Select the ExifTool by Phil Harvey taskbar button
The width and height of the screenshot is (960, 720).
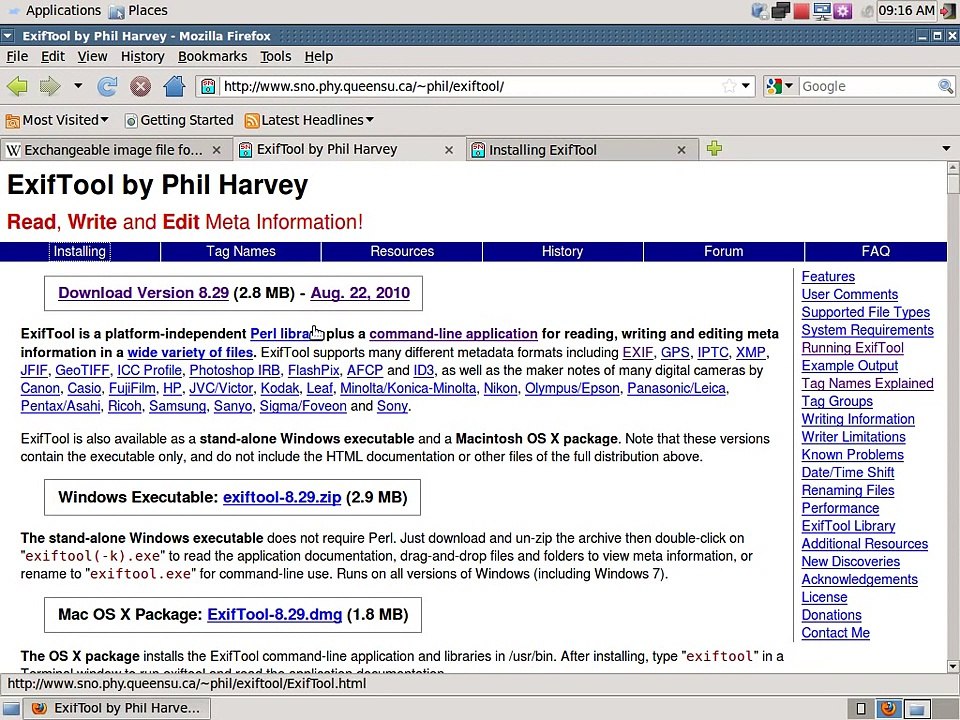click(x=118, y=708)
